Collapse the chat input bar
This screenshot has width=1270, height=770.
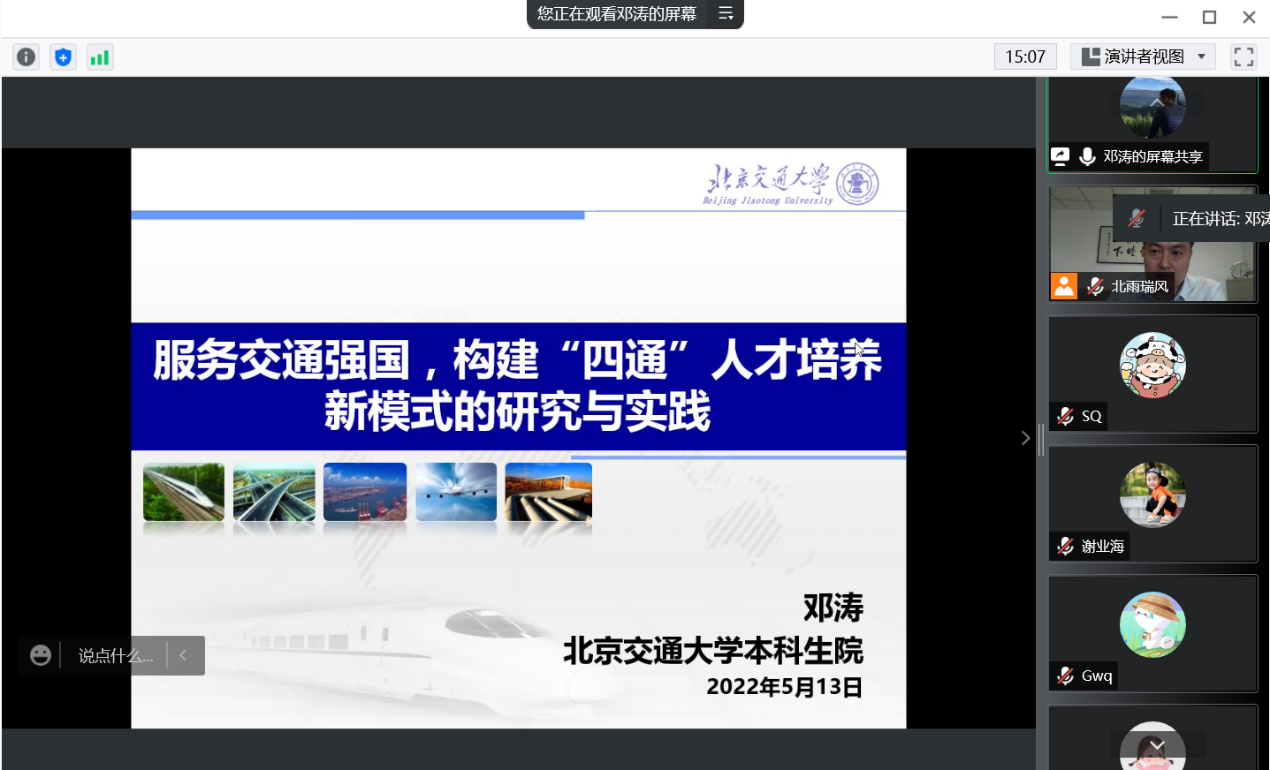pos(183,656)
